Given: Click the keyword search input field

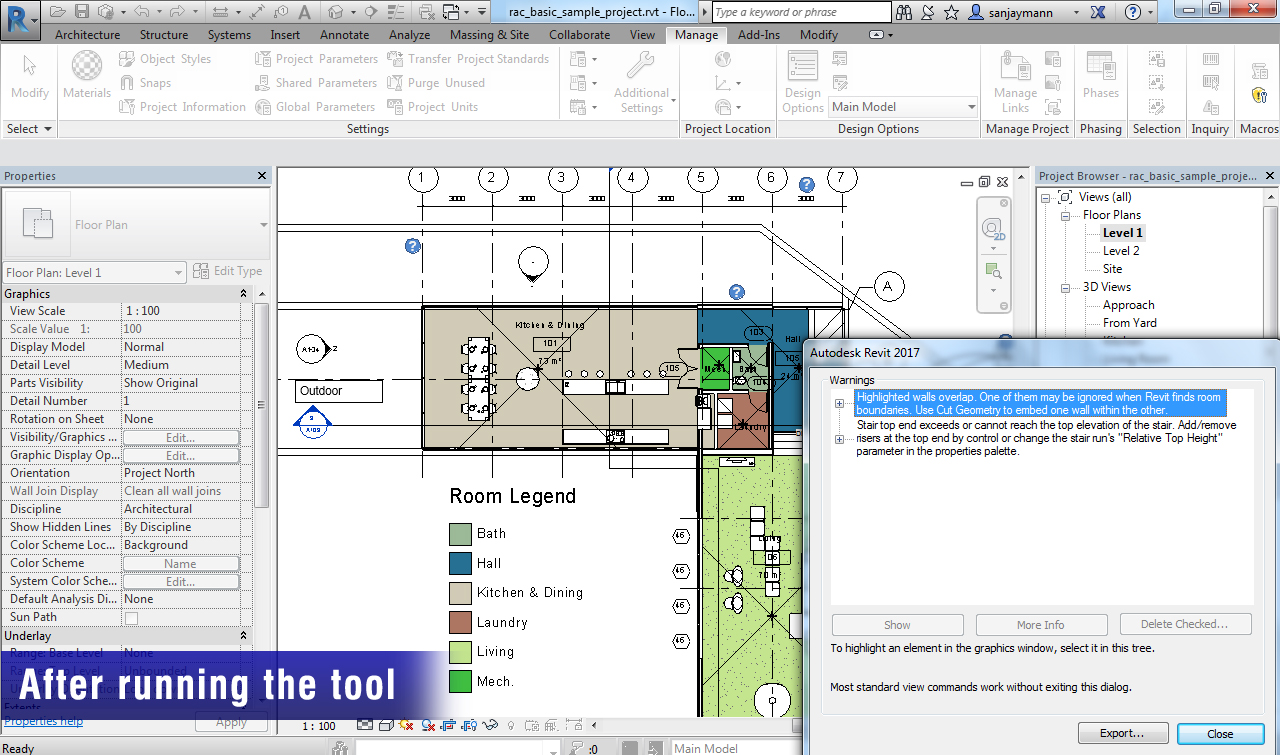Looking at the screenshot, I should click(x=801, y=12).
